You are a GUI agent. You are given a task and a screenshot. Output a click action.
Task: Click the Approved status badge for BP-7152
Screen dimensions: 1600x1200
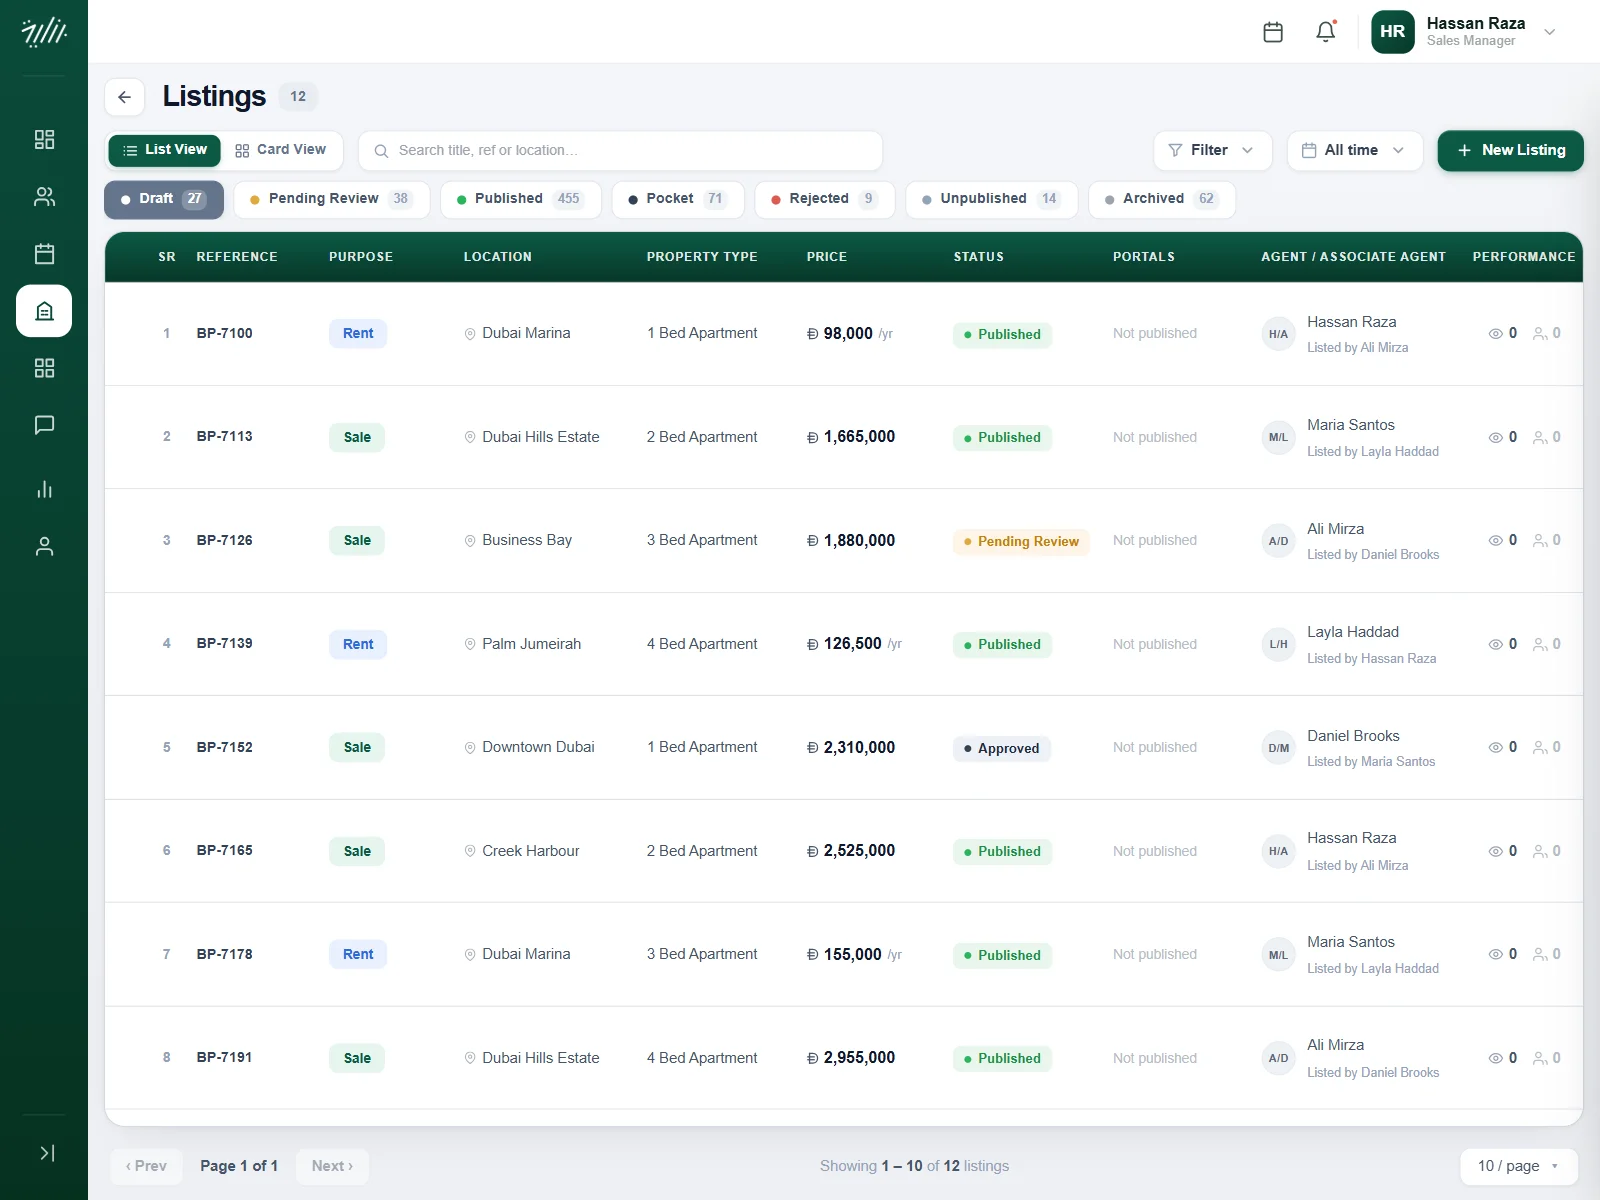coord(1001,748)
